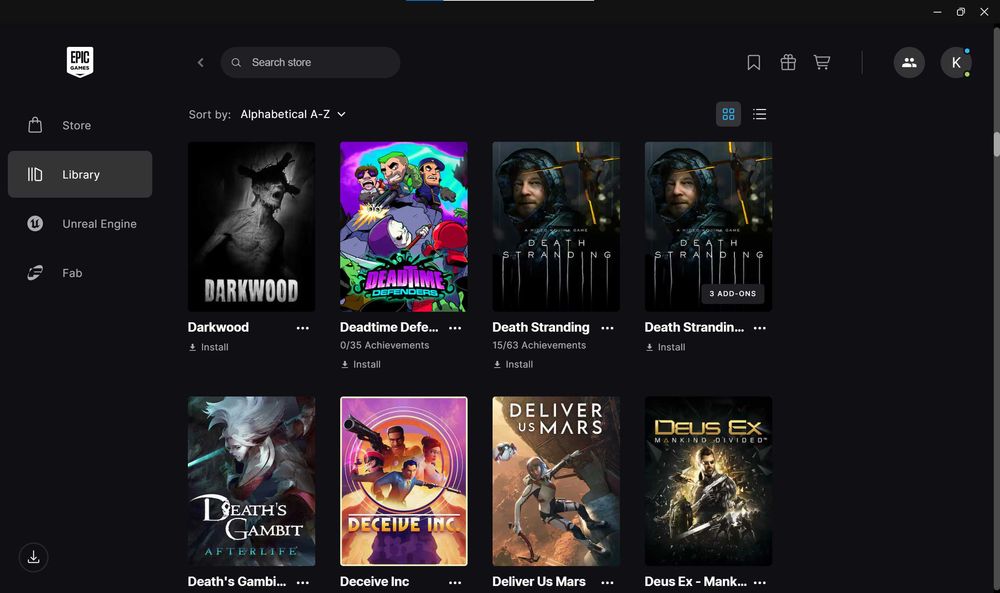1000x593 pixels.
Task: Click the Epic Games logo
Action: [80, 62]
